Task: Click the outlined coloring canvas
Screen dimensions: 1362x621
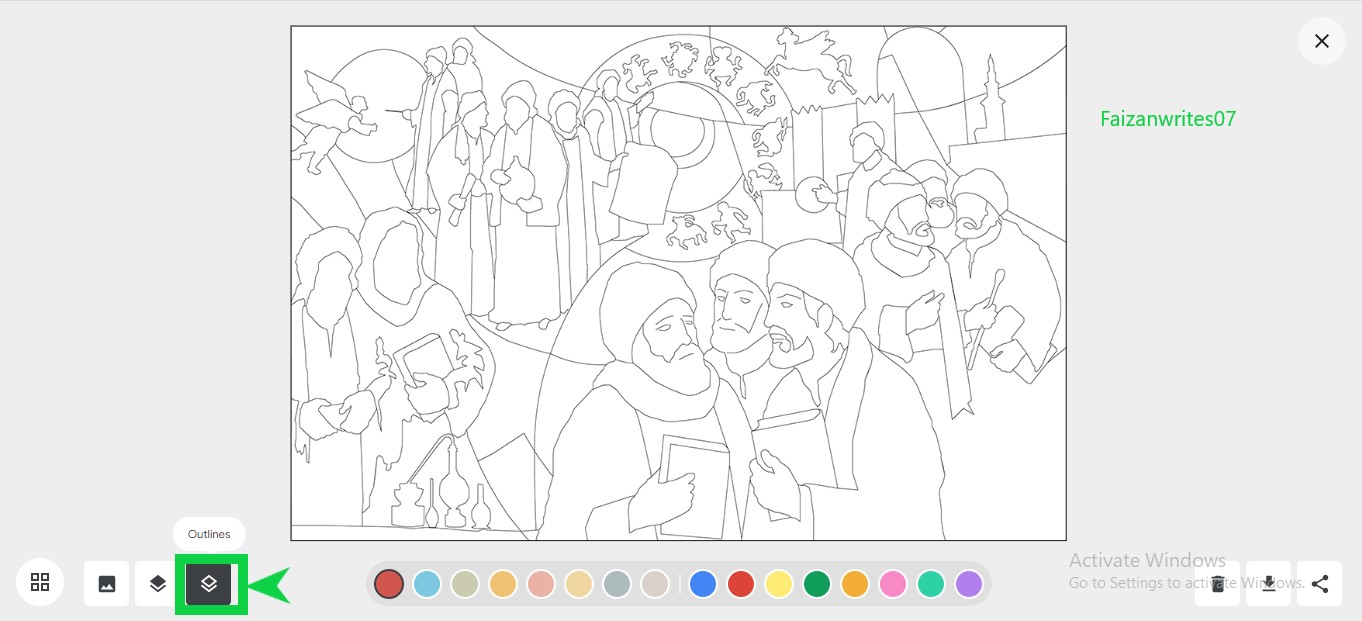Action: click(678, 283)
